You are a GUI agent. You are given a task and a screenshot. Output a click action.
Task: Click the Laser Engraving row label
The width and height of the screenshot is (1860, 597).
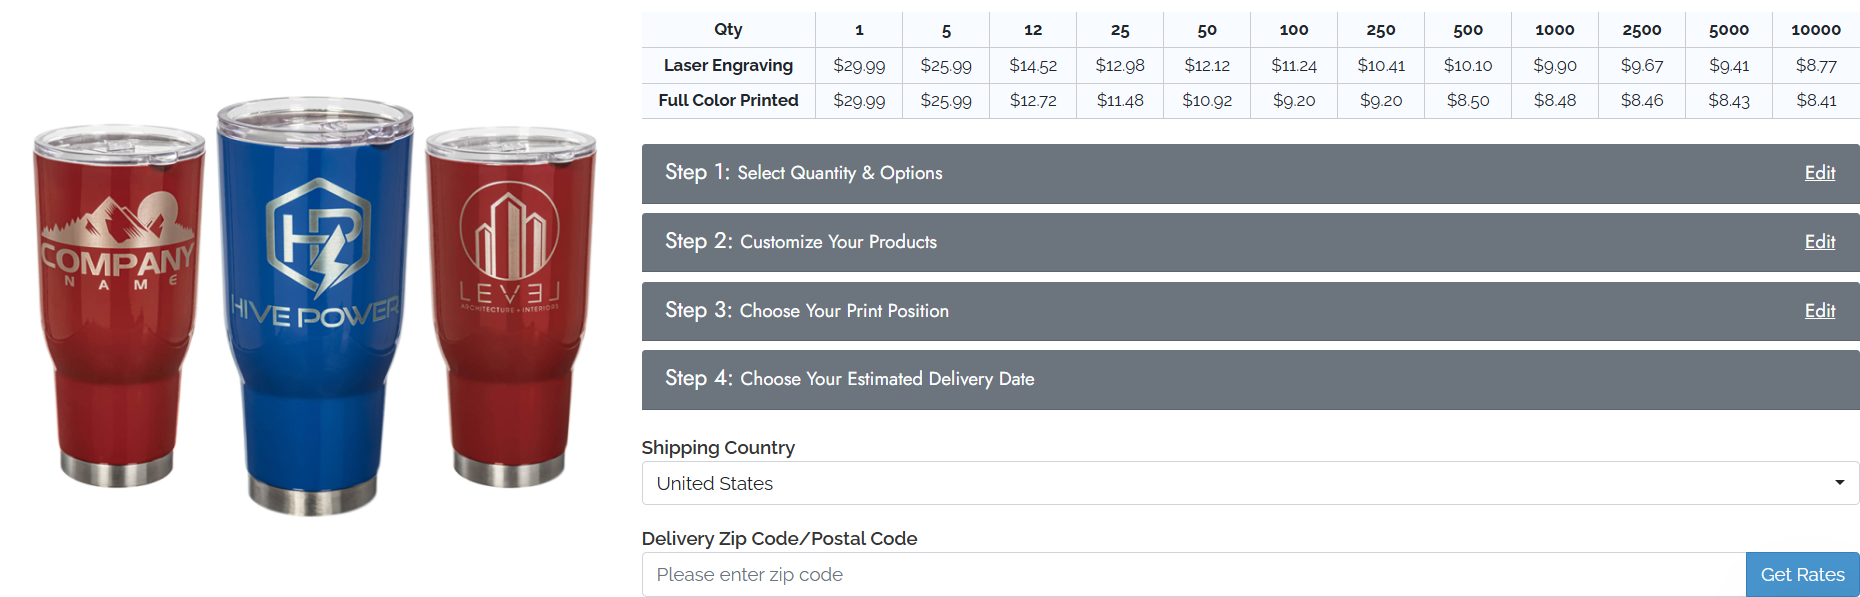(728, 65)
